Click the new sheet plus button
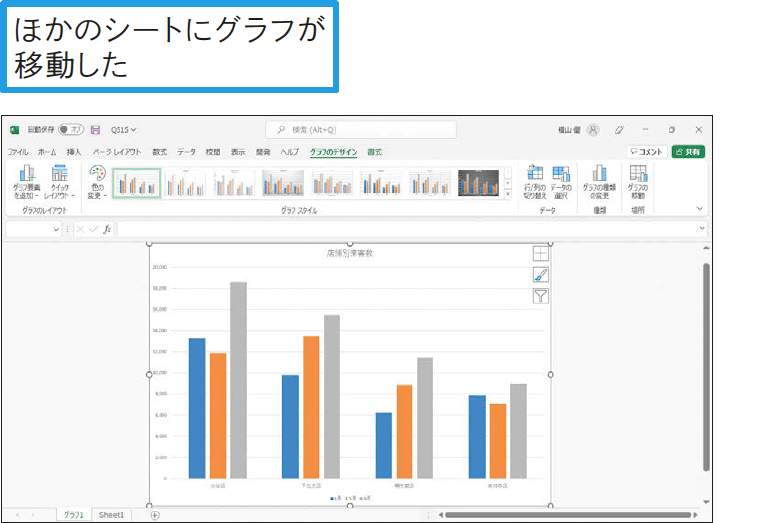The height and width of the screenshot is (523, 783). pyautogui.click(x=155, y=515)
